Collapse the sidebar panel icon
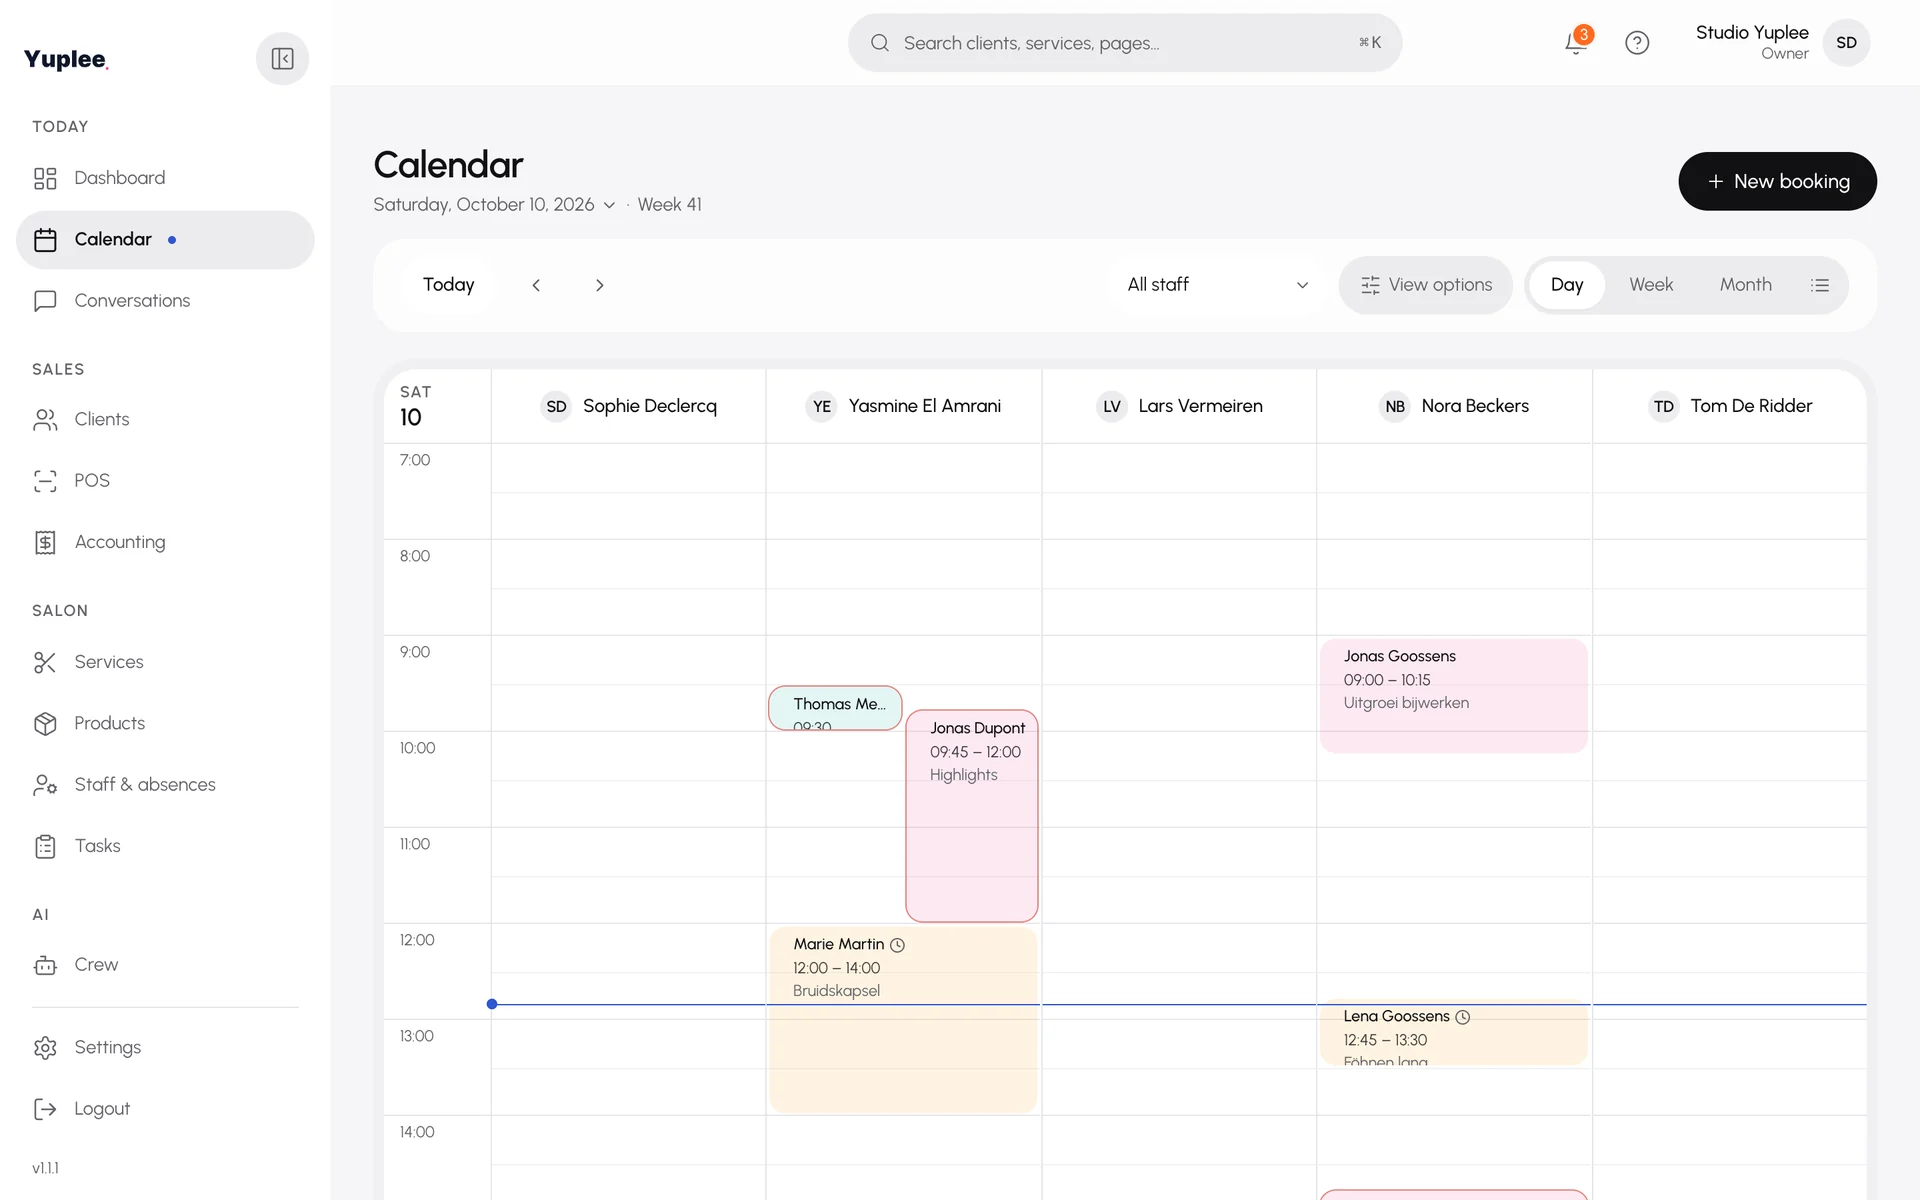Image resolution: width=1920 pixels, height=1200 pixels. coord(282,59)
